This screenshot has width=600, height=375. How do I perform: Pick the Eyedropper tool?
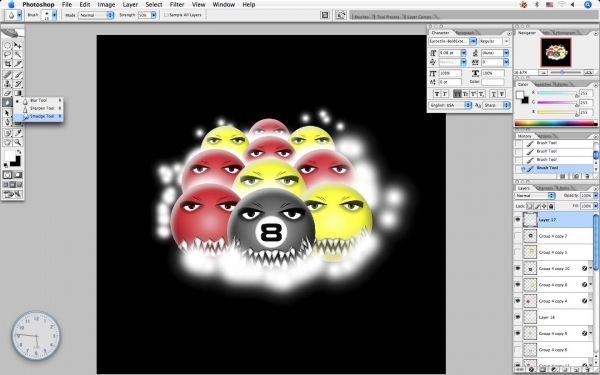[18, 133]
